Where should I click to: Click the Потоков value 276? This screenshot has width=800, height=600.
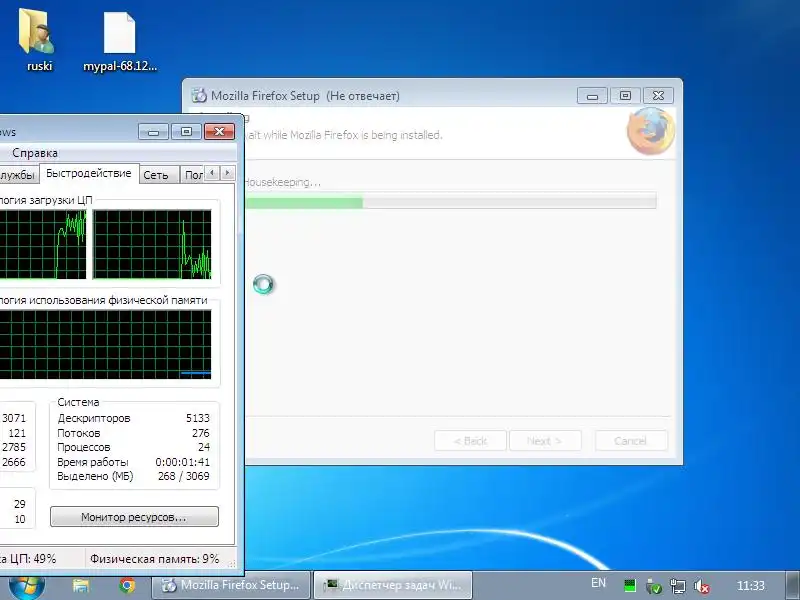pyautogui.click(x=201, y=433)
